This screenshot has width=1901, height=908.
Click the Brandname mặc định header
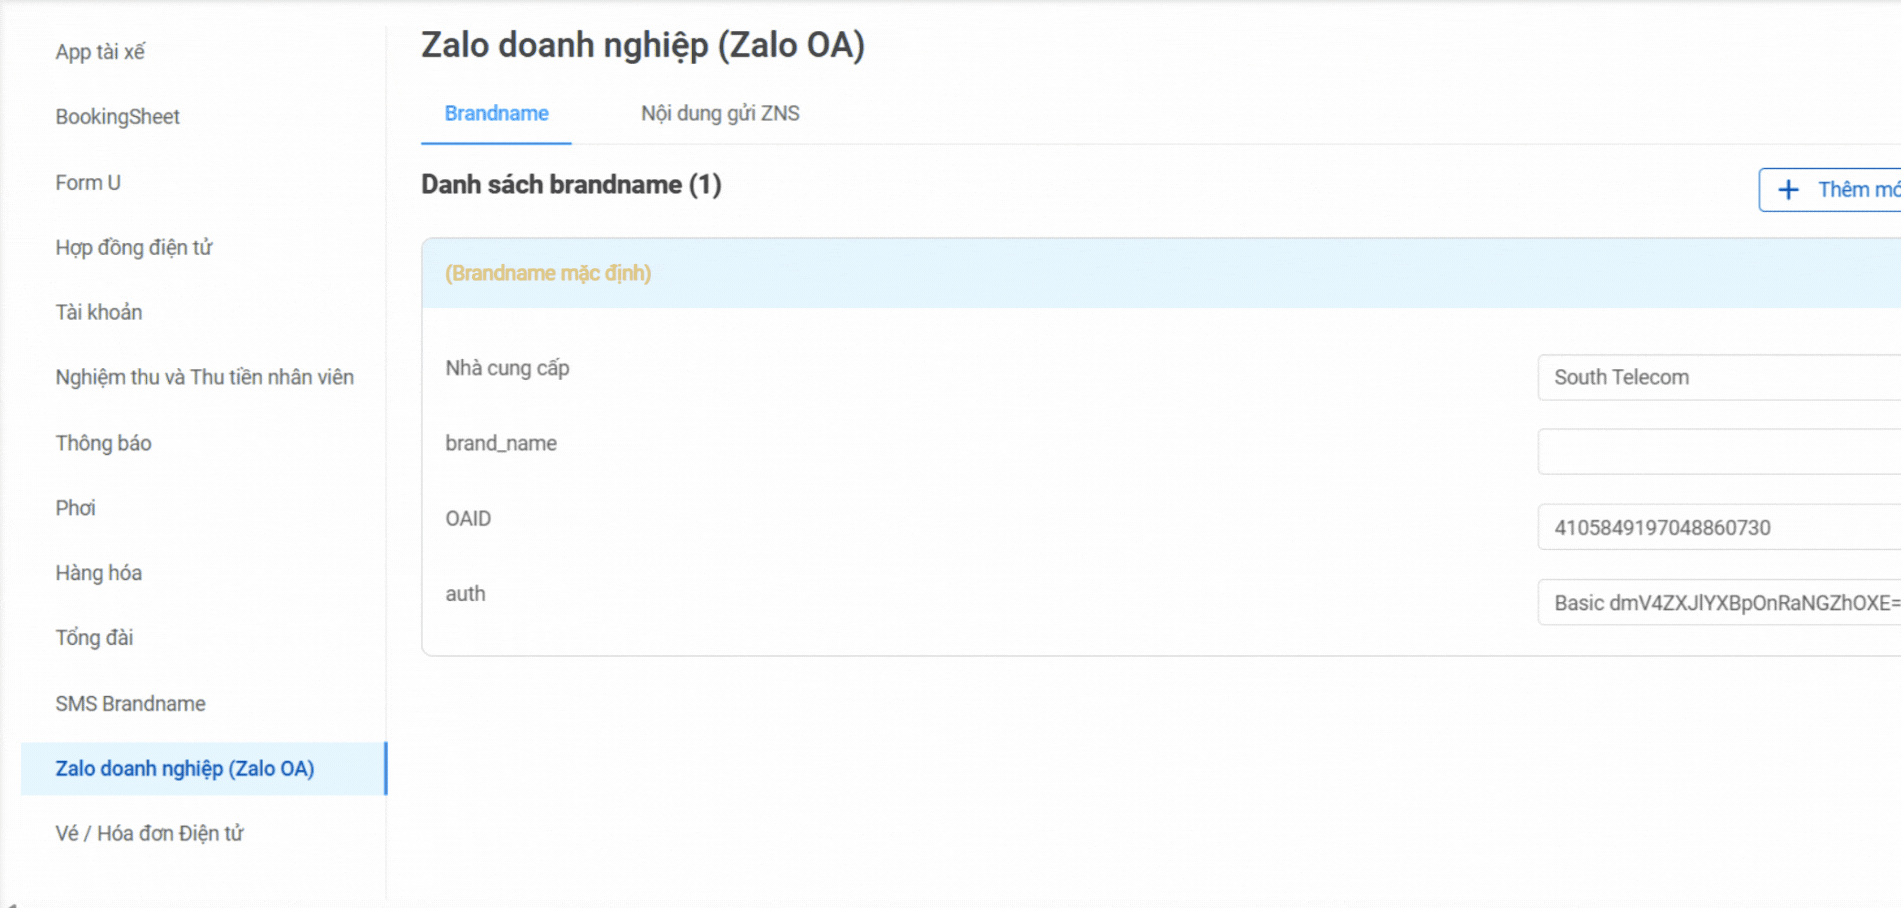coord(548,274)
